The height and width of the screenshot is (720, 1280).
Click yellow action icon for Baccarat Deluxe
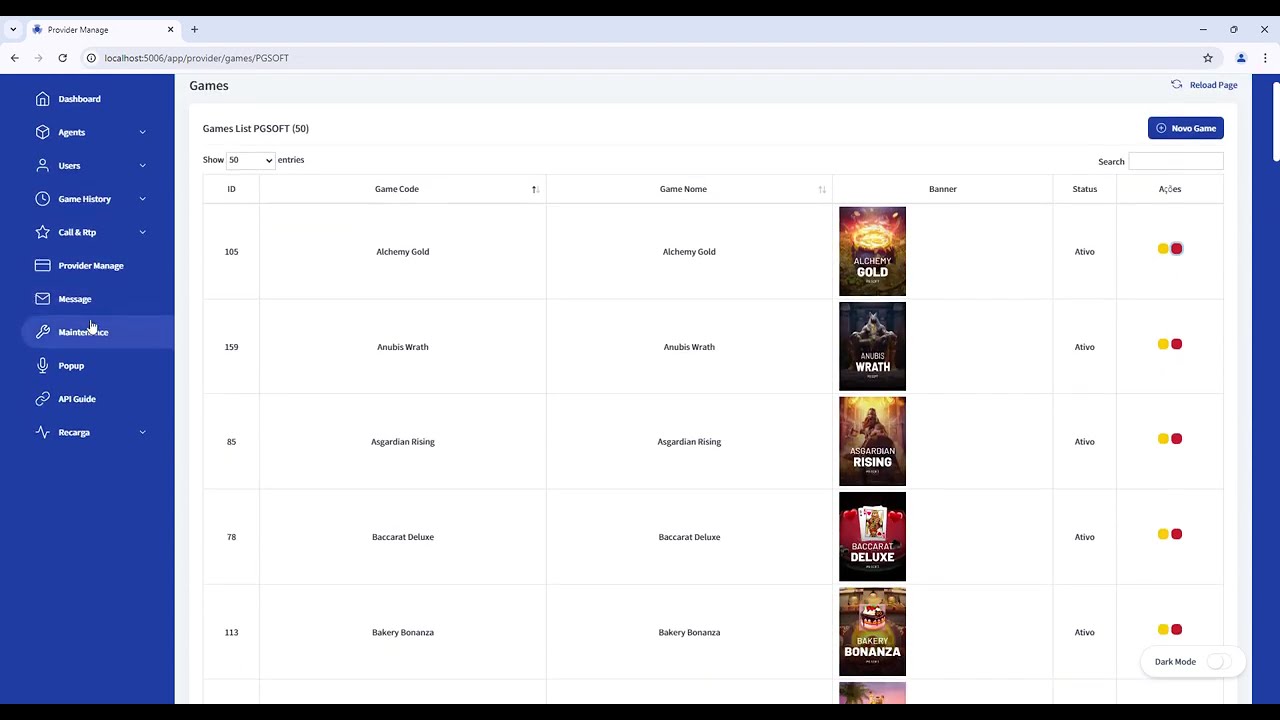(1163, 534)
